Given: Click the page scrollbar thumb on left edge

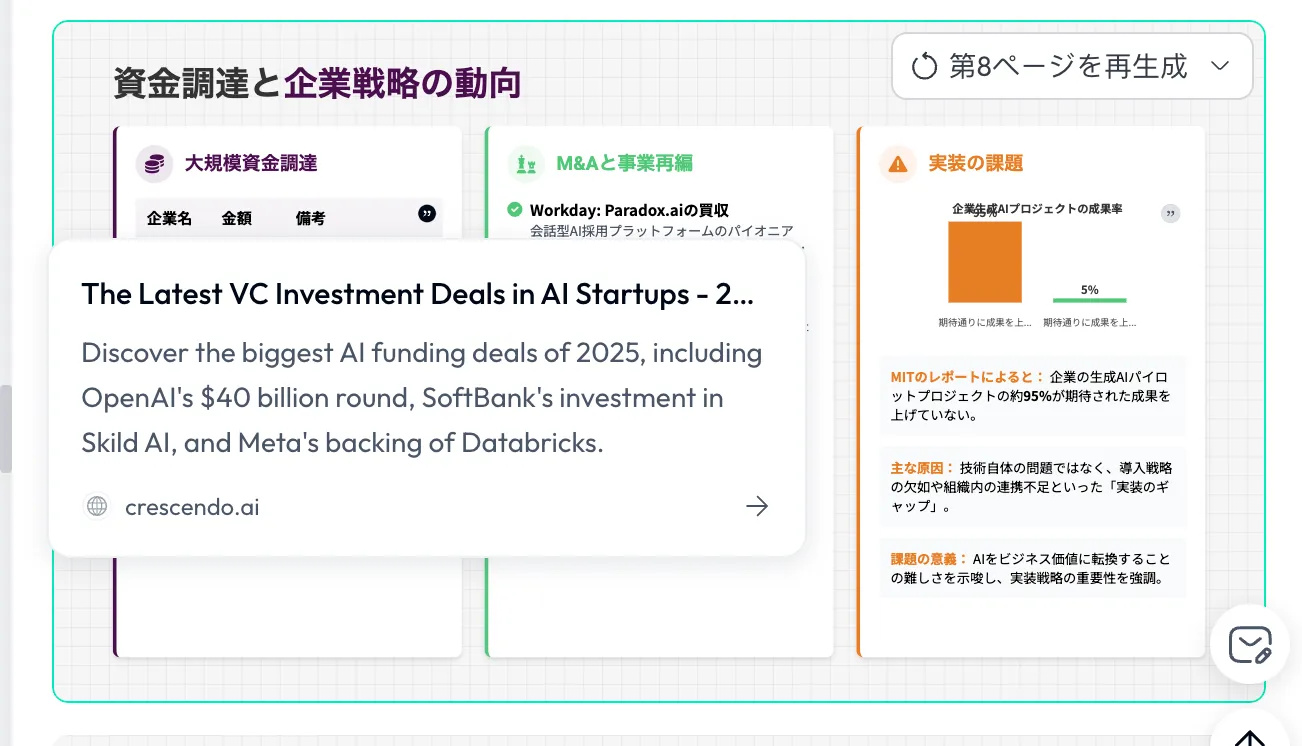Looking at the screenshot, I should 5,429.
